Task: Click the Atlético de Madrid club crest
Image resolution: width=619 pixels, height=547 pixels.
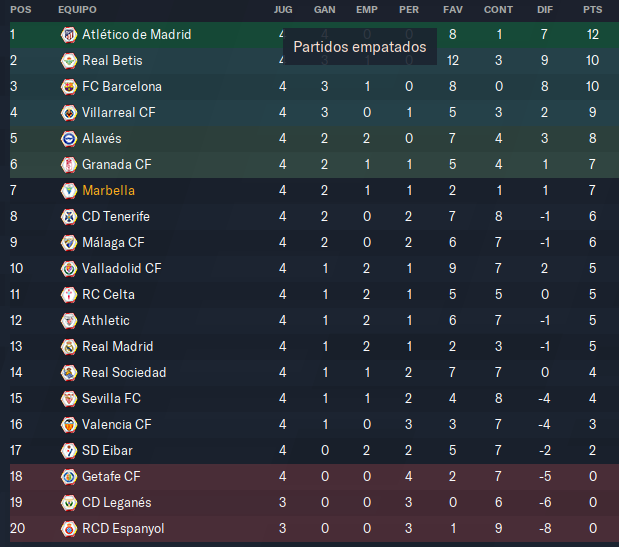Action: click(69, 35)
